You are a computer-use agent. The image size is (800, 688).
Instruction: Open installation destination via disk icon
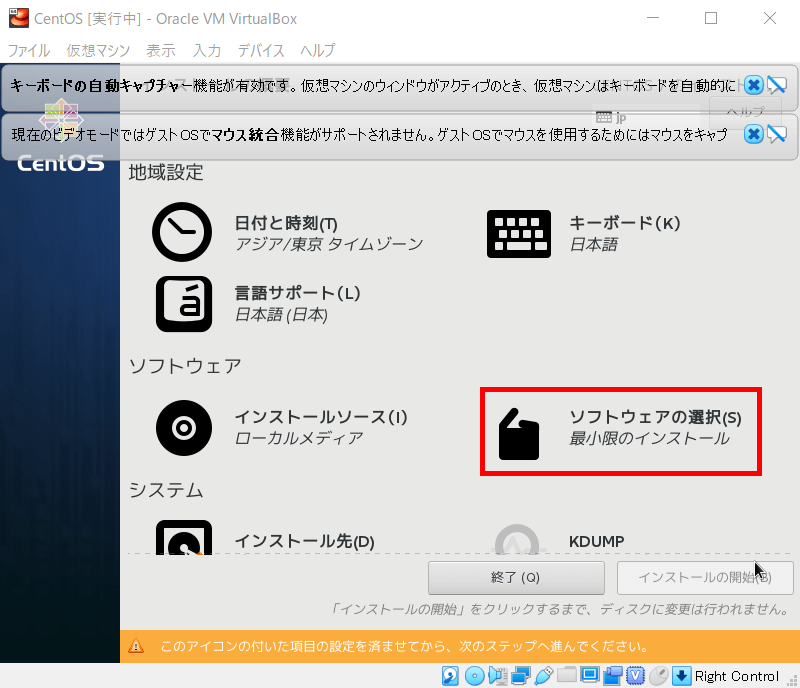184,537
